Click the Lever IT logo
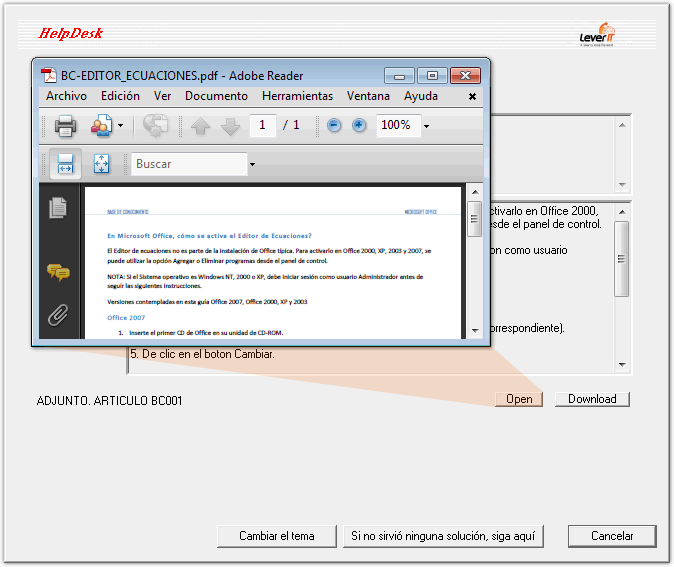Viewport: 674px width, 567px height. coord(597,34)
